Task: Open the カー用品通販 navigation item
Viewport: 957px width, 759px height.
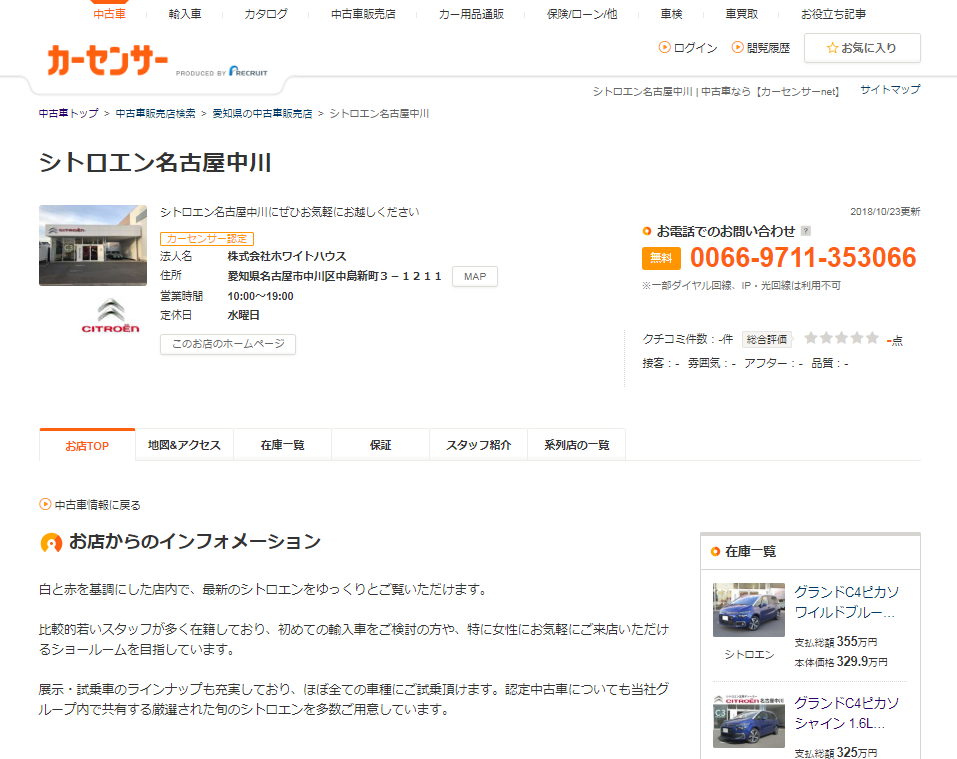Action: click(x=471, y=13)
